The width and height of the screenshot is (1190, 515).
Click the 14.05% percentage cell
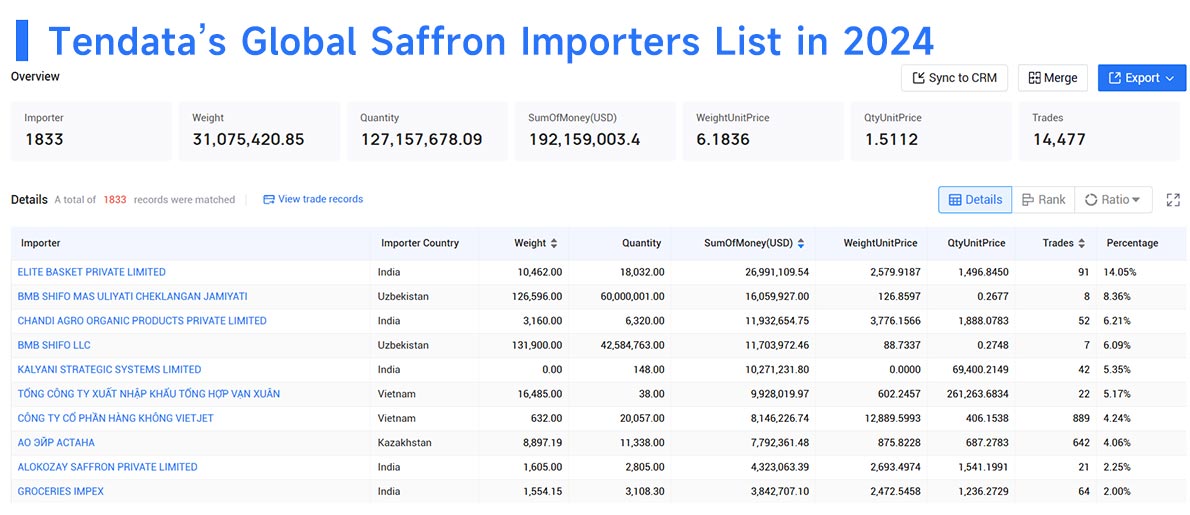(x=1121, y=272)
